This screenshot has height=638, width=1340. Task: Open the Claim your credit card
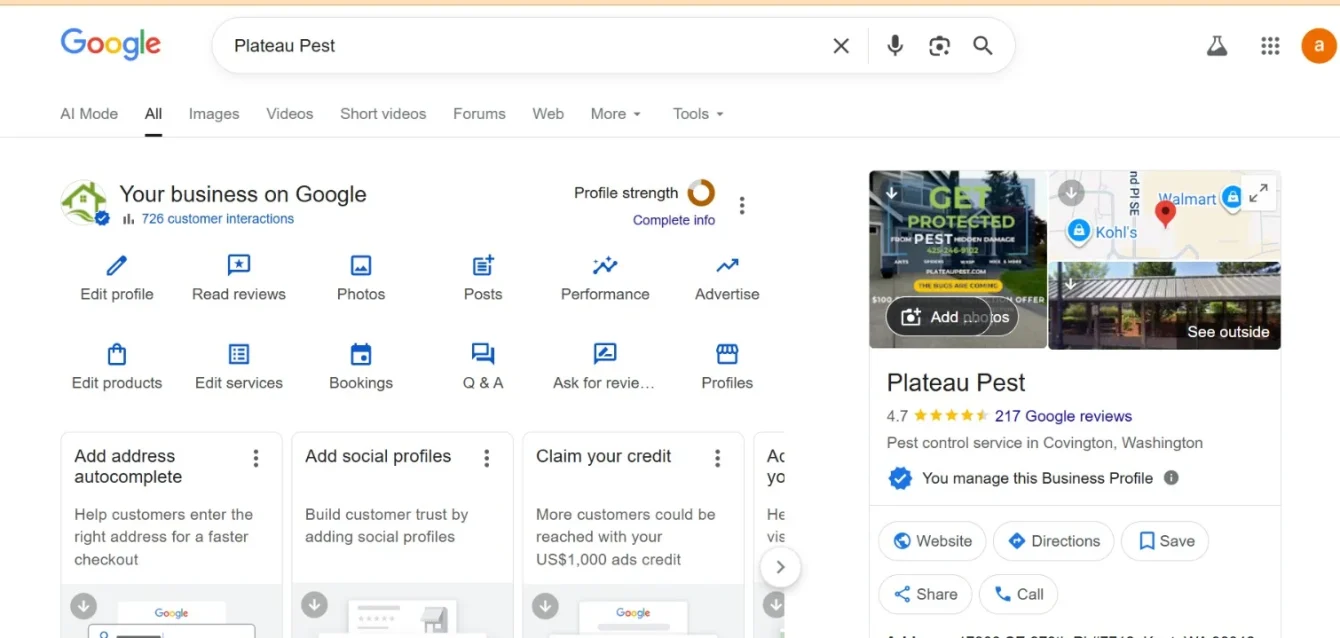click(x=633, y=535)
